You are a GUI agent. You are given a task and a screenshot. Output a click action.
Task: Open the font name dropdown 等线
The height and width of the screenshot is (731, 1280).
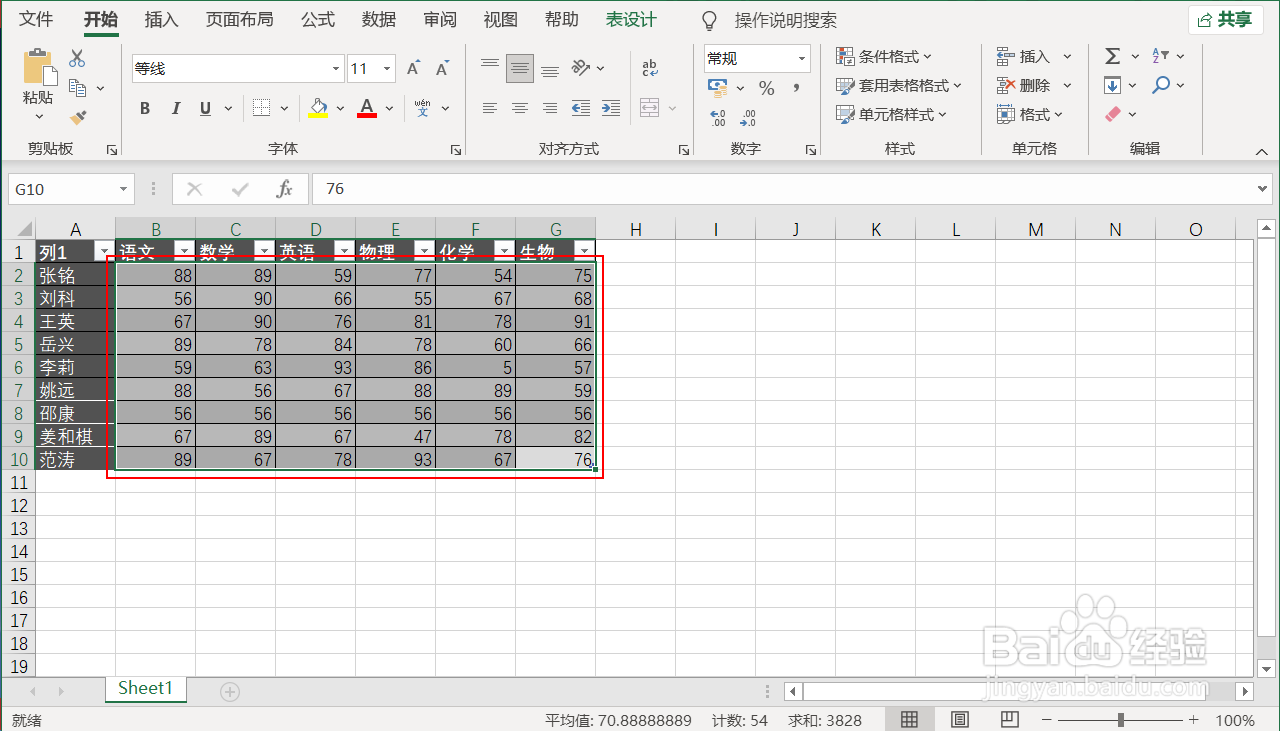(x=336, y=69)
